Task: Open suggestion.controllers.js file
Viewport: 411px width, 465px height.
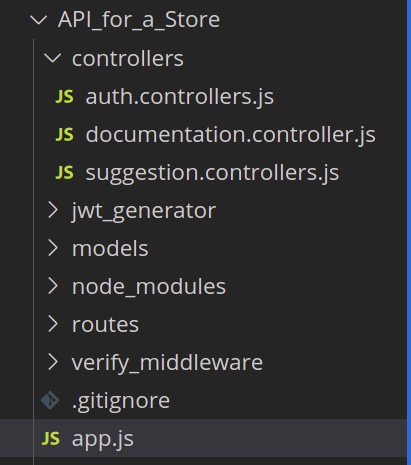Action: click(212, 173)
